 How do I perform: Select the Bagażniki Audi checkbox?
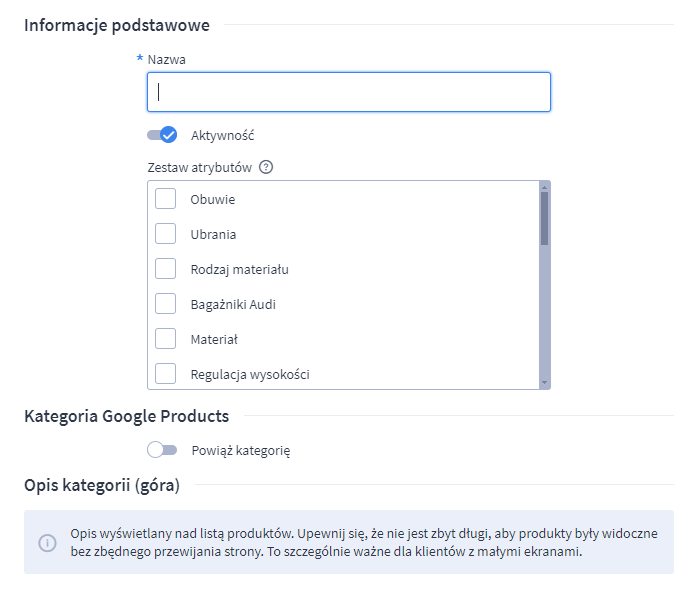coord(166,304)
